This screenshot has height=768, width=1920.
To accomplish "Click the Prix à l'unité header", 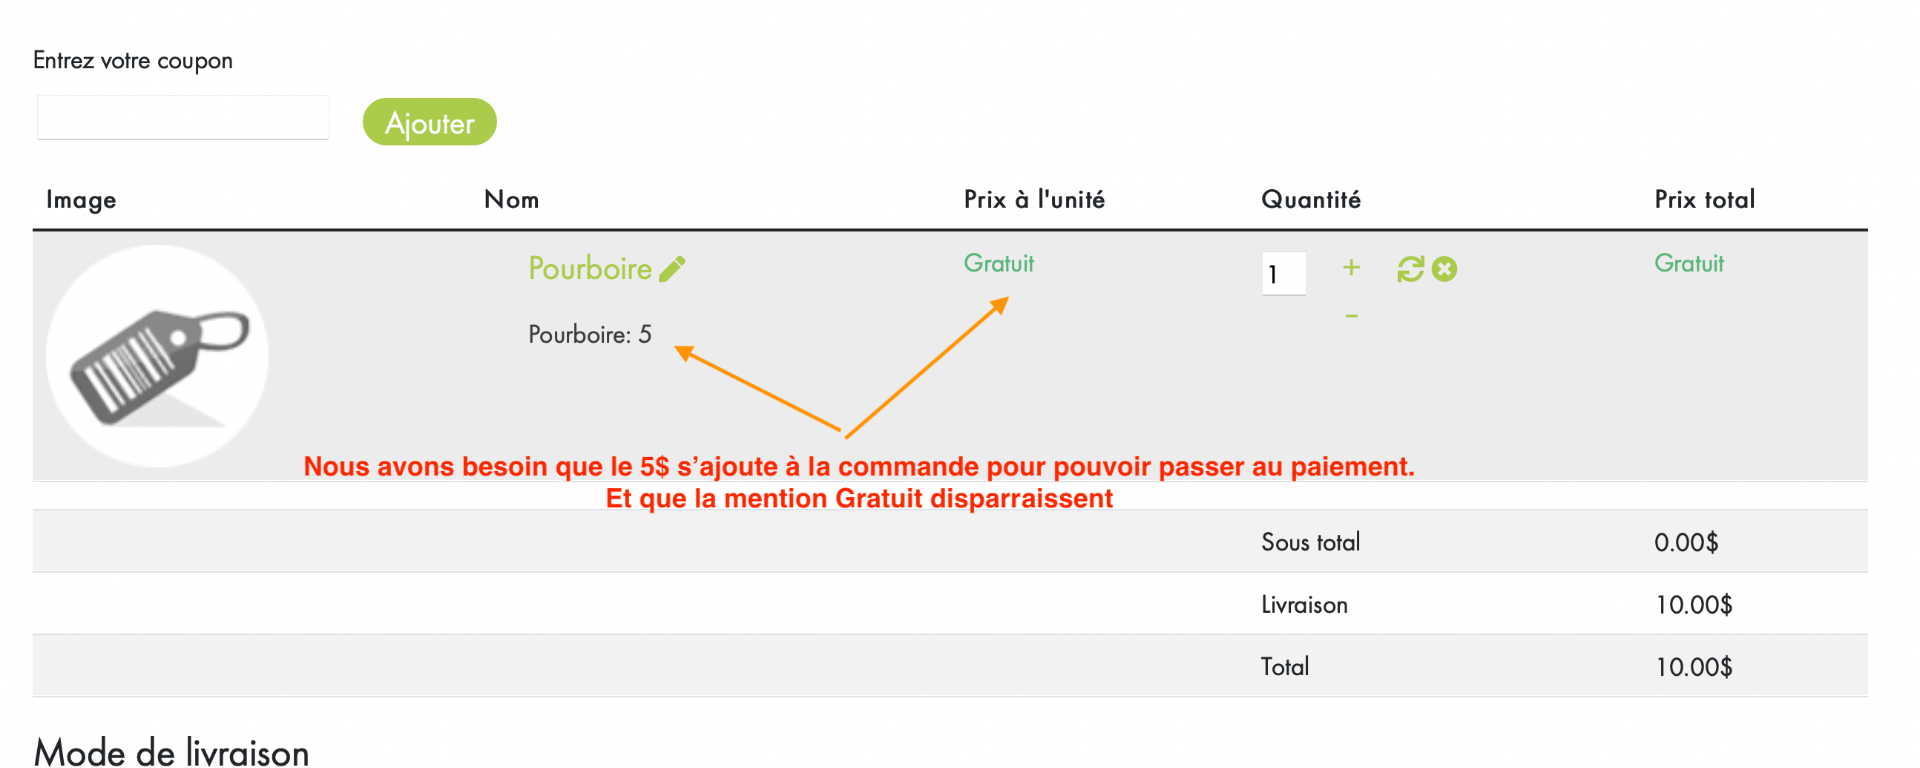I will 1034,200.
